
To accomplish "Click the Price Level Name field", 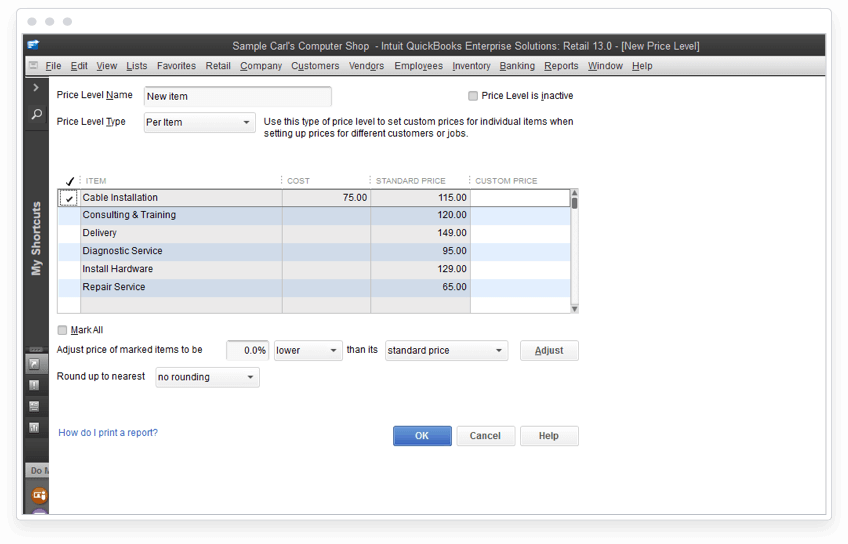I will [x=237, y=96].
